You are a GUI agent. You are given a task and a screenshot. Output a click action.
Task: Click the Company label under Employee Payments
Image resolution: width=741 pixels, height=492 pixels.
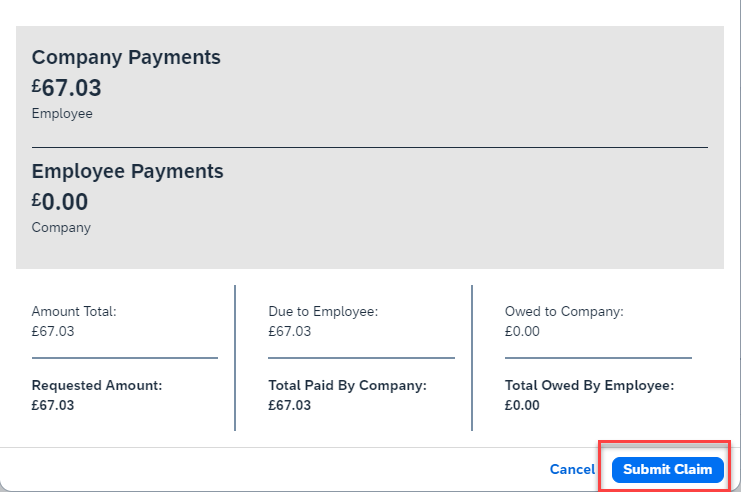[x=61, y=227]
